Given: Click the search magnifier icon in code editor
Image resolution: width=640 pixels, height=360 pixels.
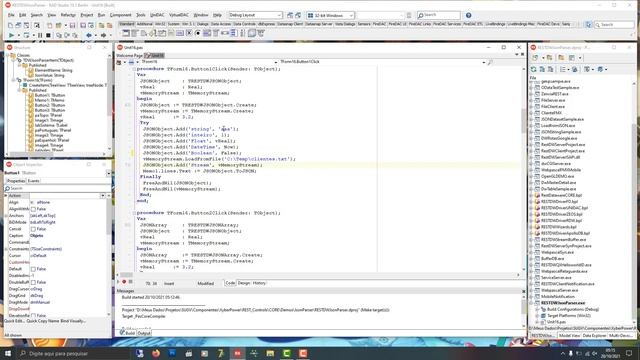Looking at the screenshot, I should [490, 62].
